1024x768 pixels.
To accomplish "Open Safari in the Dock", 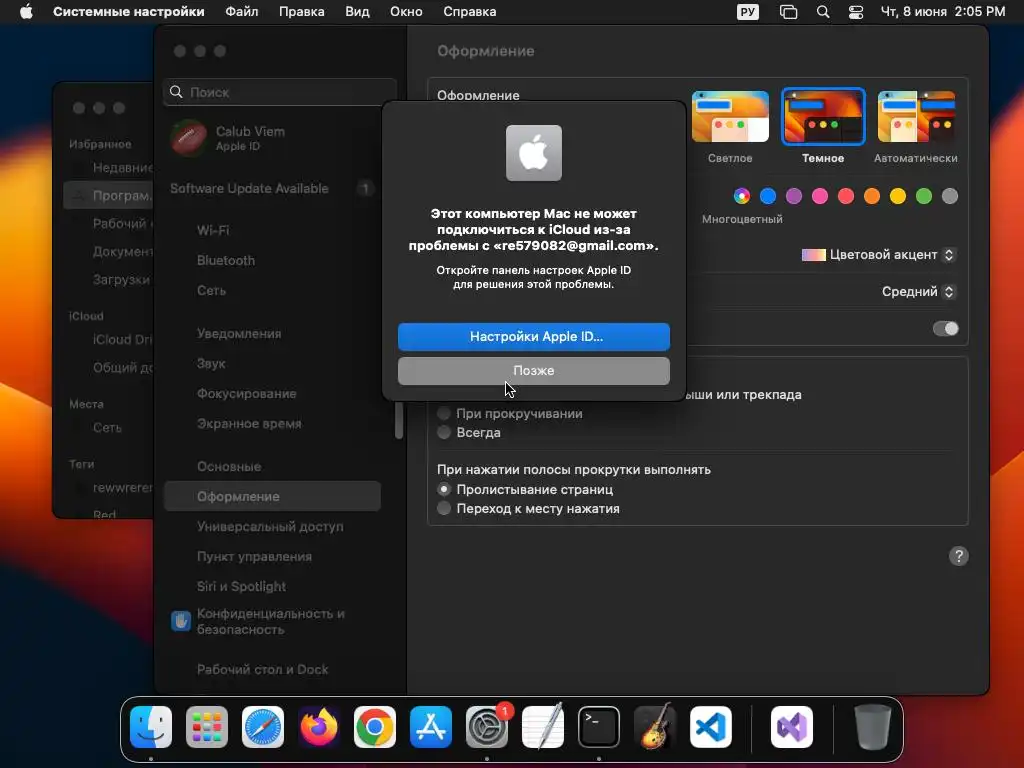I will tap(263, 727).
